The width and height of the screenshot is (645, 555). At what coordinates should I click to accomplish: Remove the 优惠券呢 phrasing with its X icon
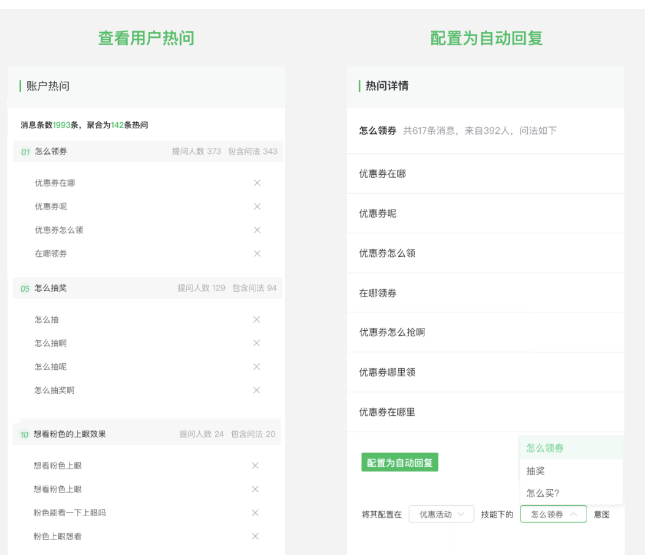coord(257,206)
